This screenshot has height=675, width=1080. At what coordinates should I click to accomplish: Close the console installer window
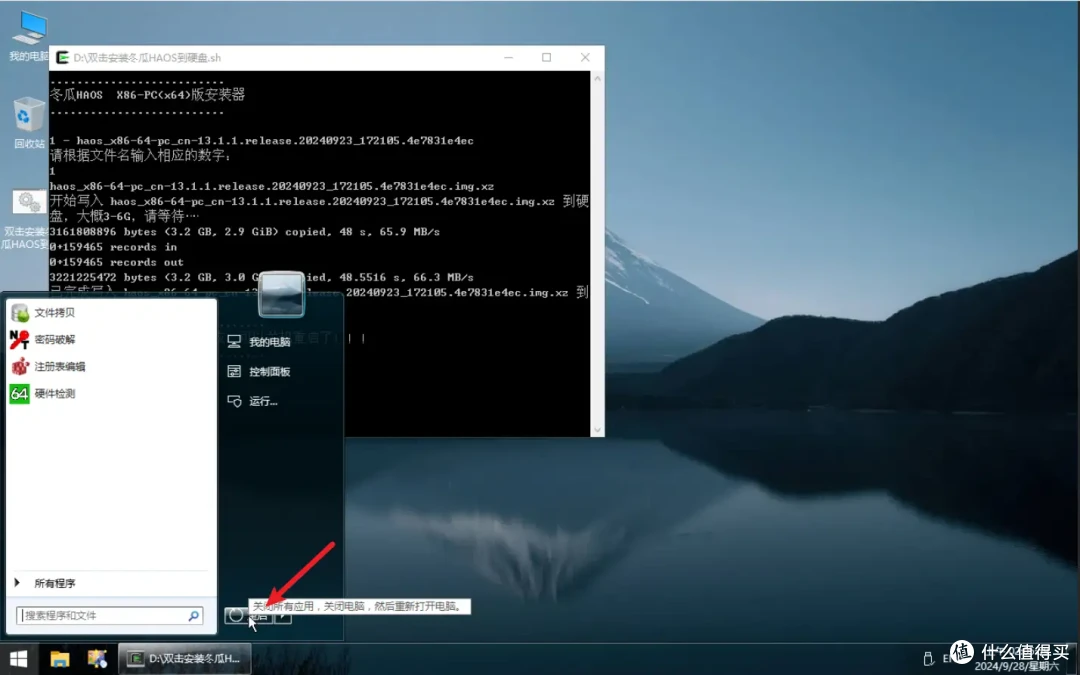click(x=585, y=58)
